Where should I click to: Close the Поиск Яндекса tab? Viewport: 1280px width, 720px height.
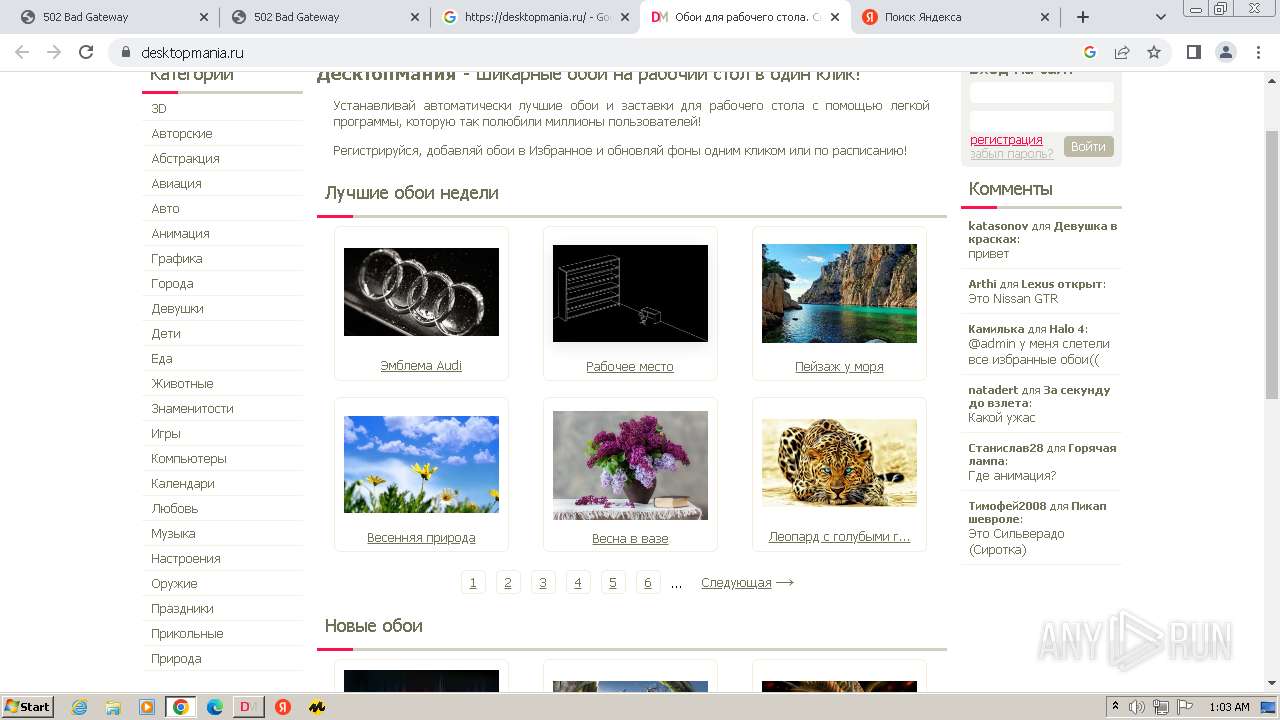coord(1045,17)
